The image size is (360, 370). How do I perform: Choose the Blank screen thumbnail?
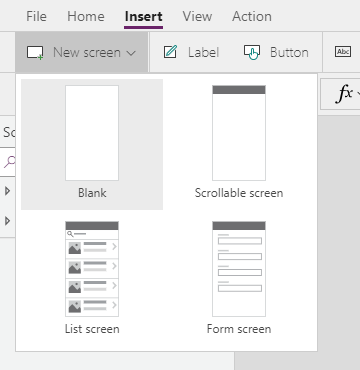point(92,133)
